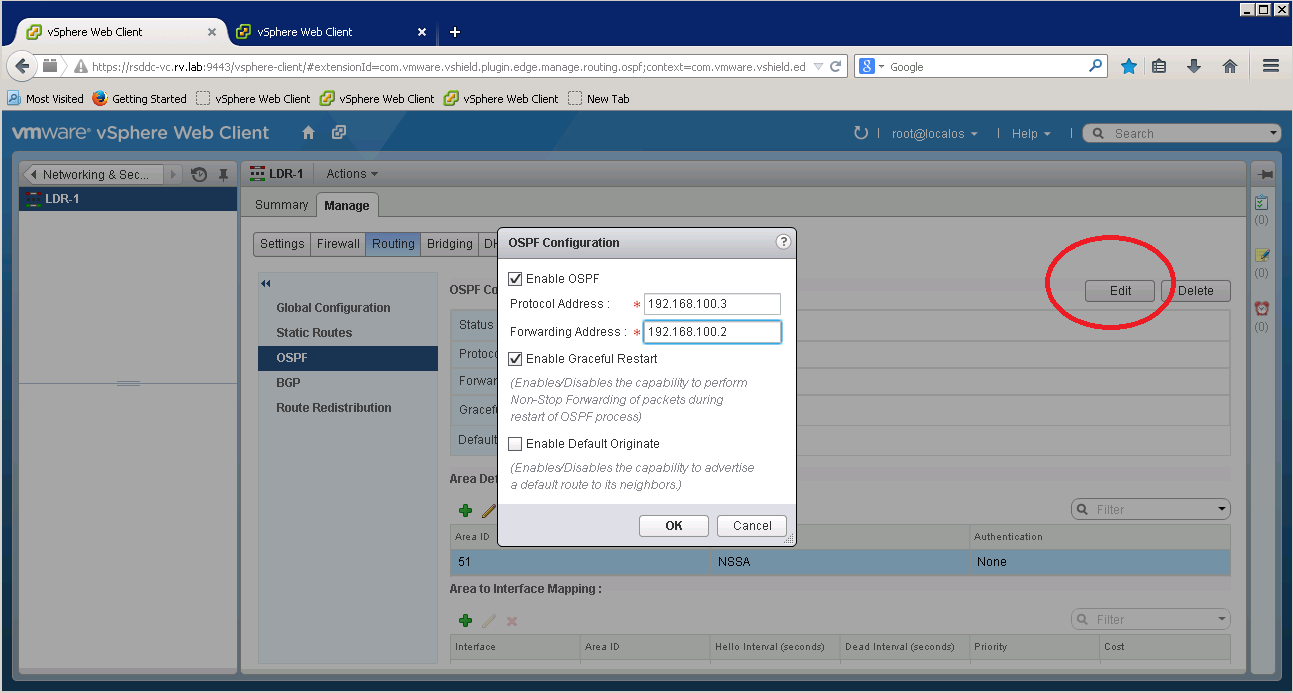Expand the root@localos user menu
Viewport: 1293px width, 693px height.
click(x=934, y=133)
